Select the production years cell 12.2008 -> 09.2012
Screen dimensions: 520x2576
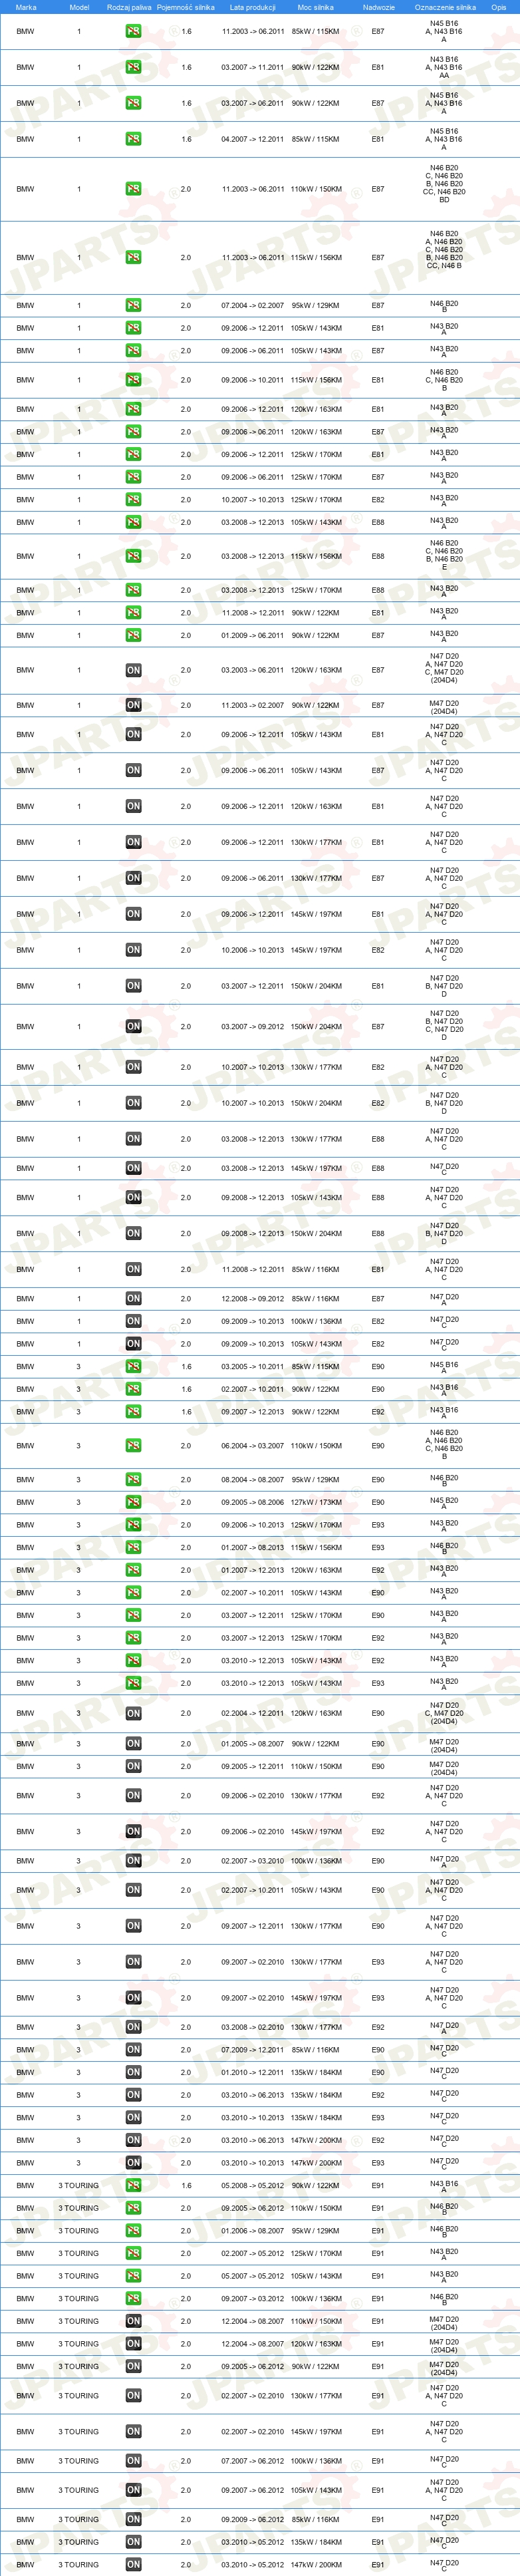pyautogui.click(x=252, y=1298)
